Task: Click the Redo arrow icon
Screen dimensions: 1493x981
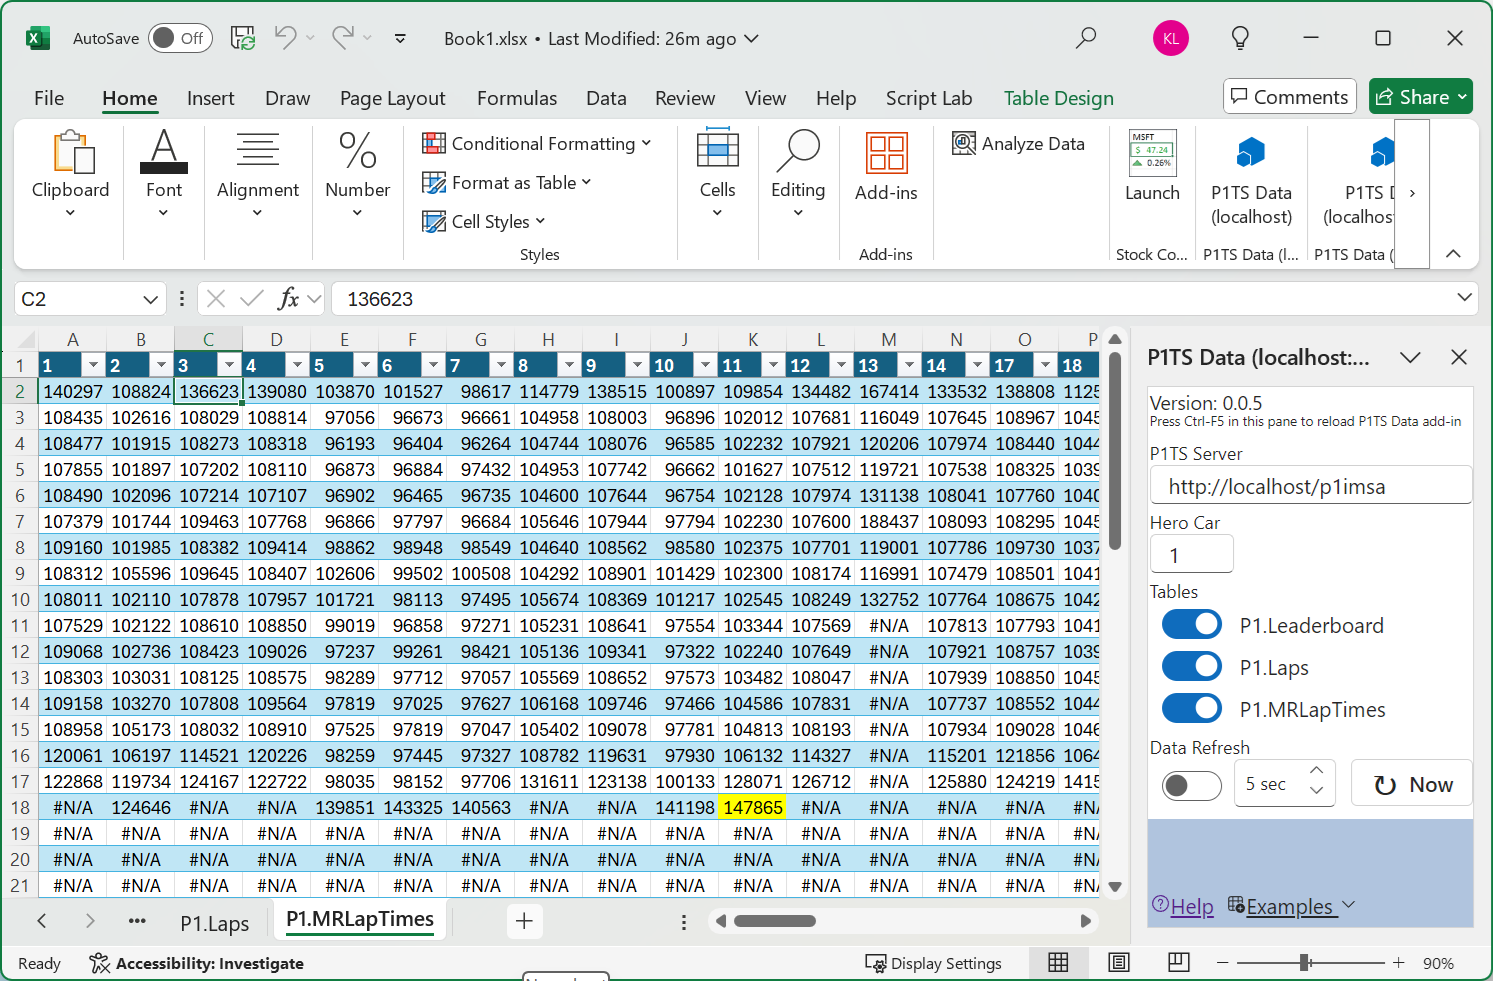Action: [x=343, y=38]
